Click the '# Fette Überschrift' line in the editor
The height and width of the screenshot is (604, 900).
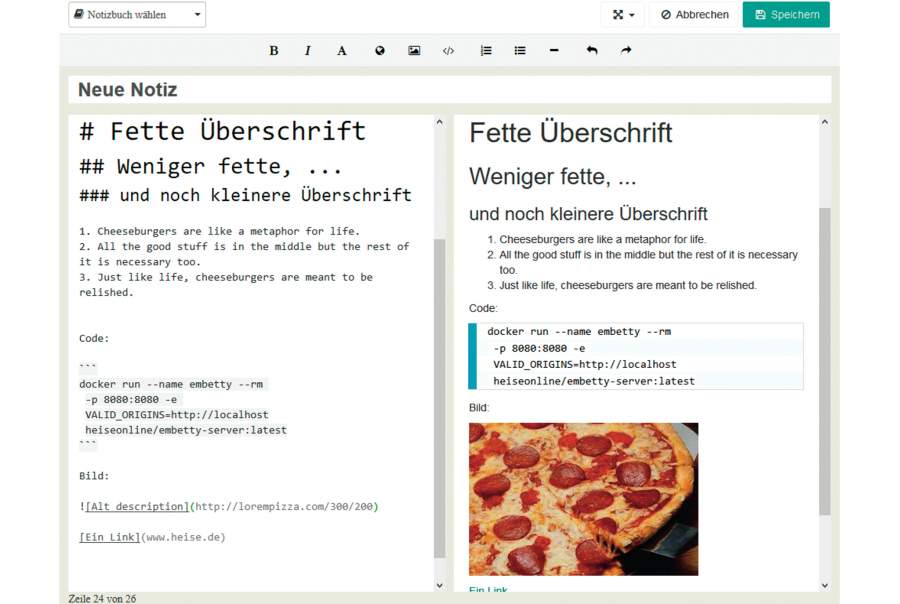[223, 131]
